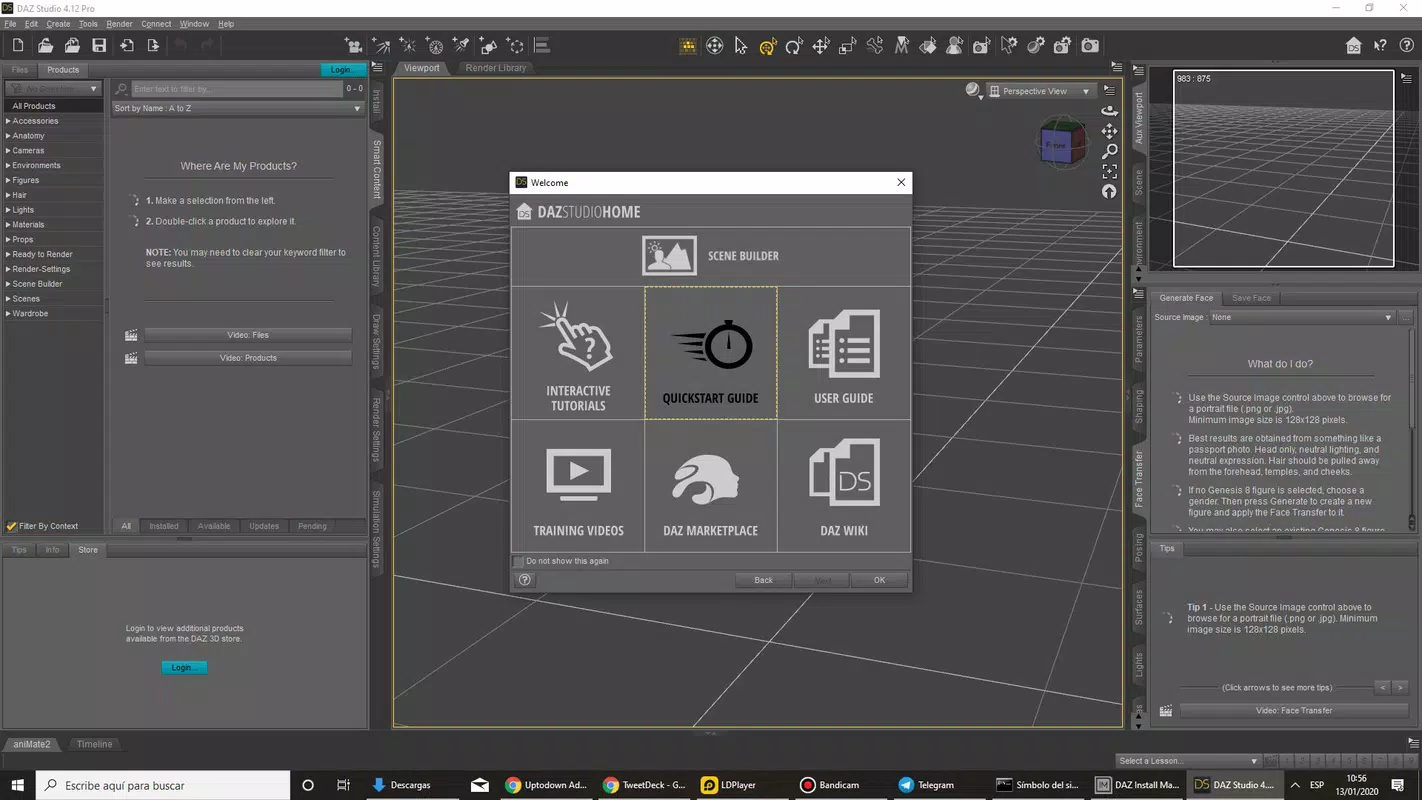This screenshot has height=800, width=1422.
Task: Expand the Accessories category
Action: coord(9,121)
